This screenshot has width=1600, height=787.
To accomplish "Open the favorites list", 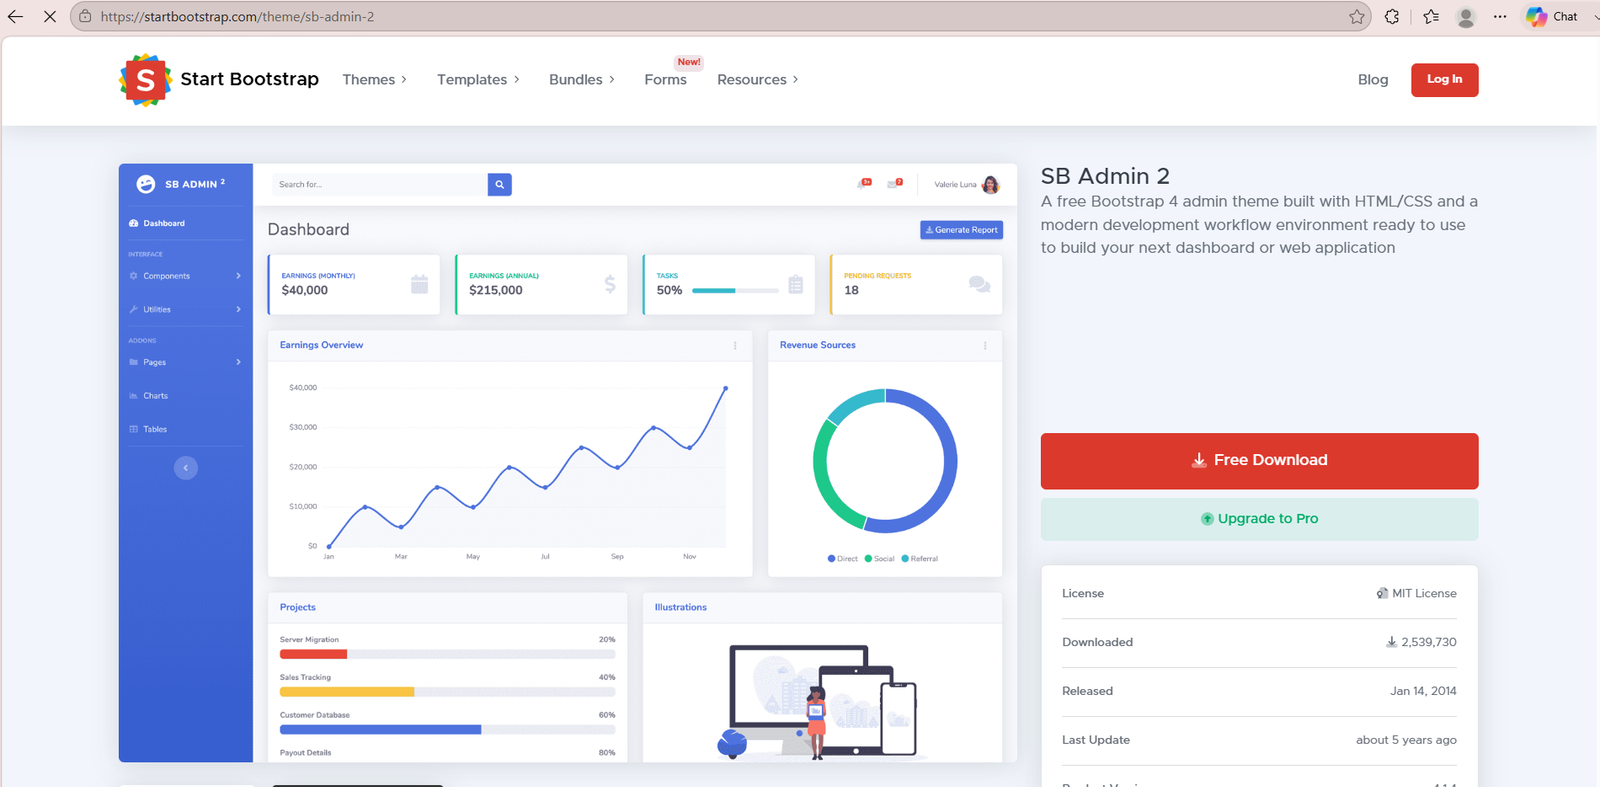I will 1431,17.
